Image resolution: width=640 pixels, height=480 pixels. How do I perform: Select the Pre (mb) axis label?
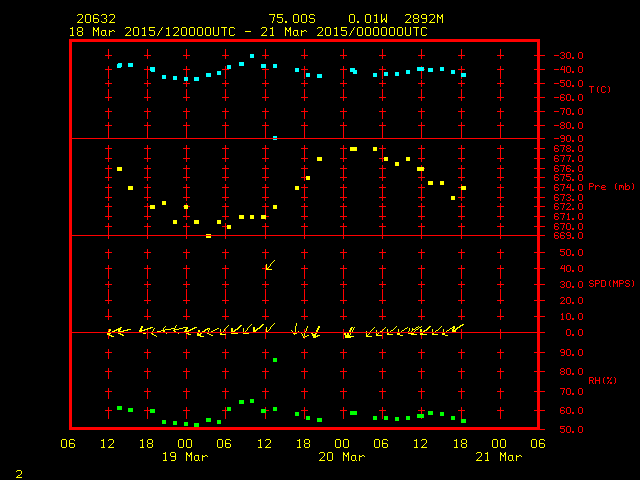pyautogui.click(x=612, y=187)
